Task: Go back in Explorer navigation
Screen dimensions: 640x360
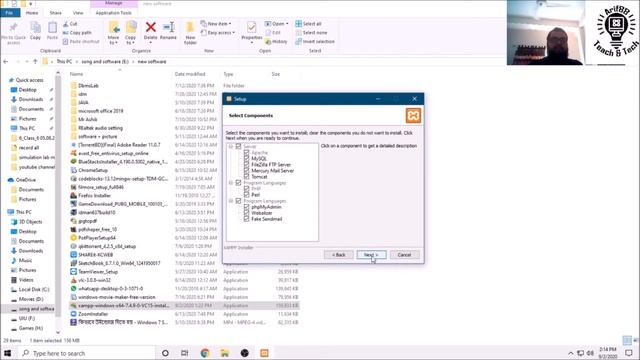Action: pos(6,62)
